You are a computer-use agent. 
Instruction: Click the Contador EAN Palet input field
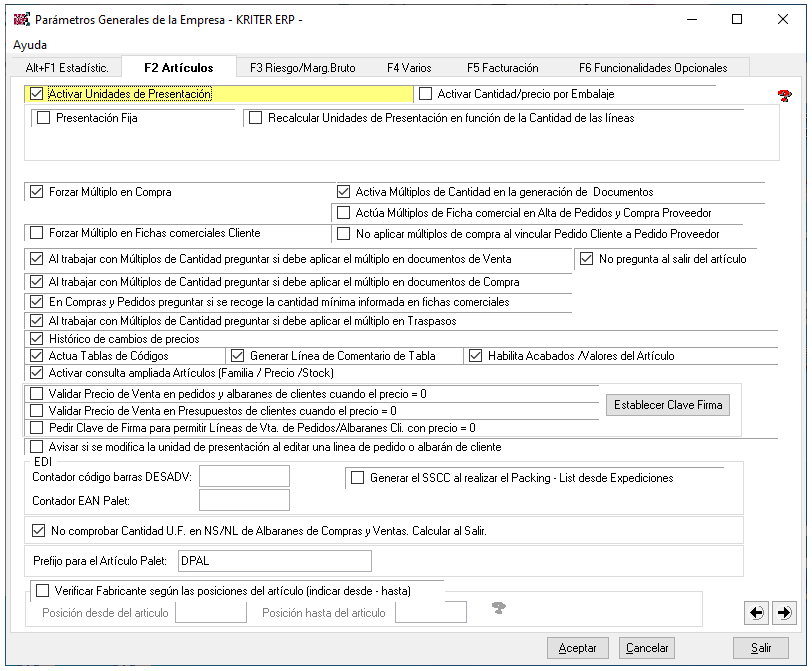244,500
